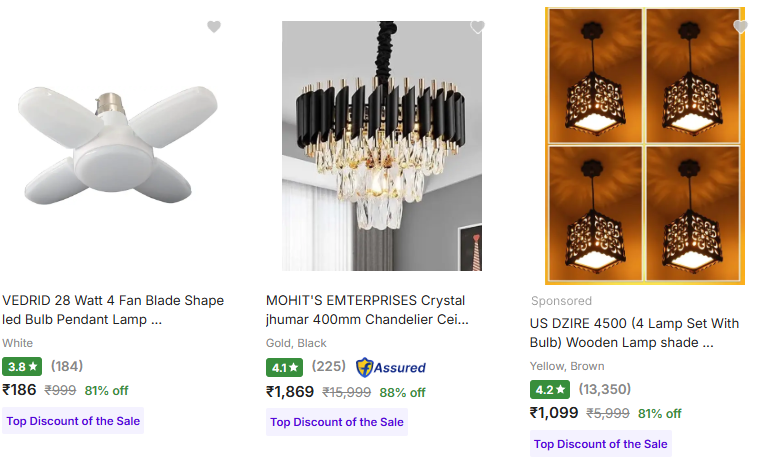Add US DZIRE lamp set to wishlist
765x463 pixels.
tap(740, 27)
